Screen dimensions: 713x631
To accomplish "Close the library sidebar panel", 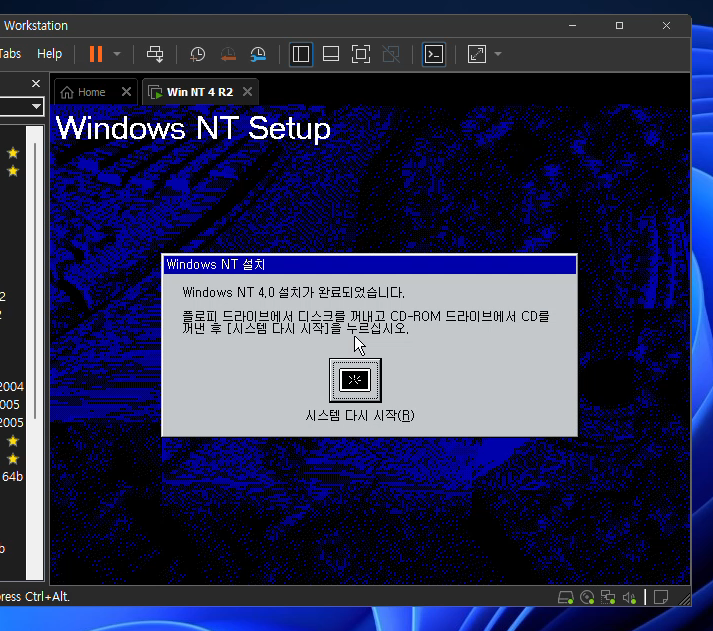I will click(36, 83).
